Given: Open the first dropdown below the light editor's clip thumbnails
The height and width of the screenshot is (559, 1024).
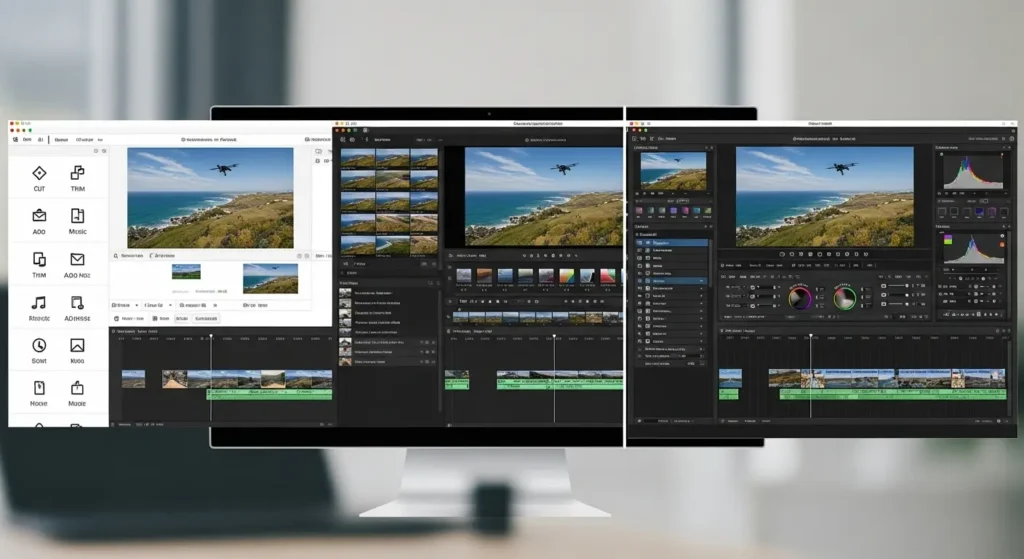Looking at the screenshot, I should 127,304.
